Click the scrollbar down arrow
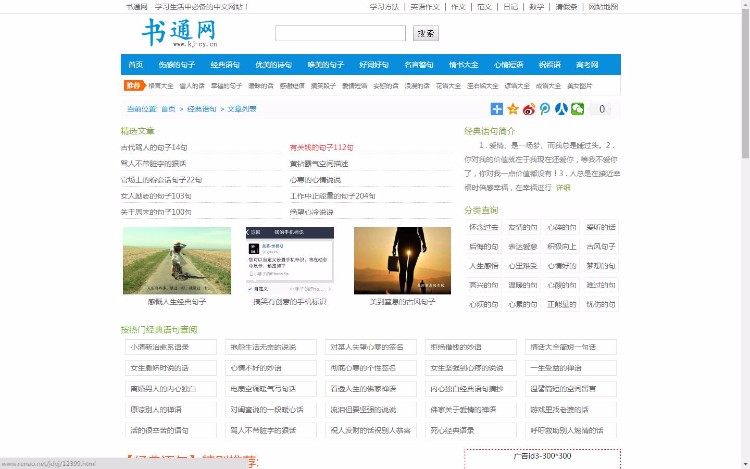Screen dimensions: 750x469 point(746,464)
